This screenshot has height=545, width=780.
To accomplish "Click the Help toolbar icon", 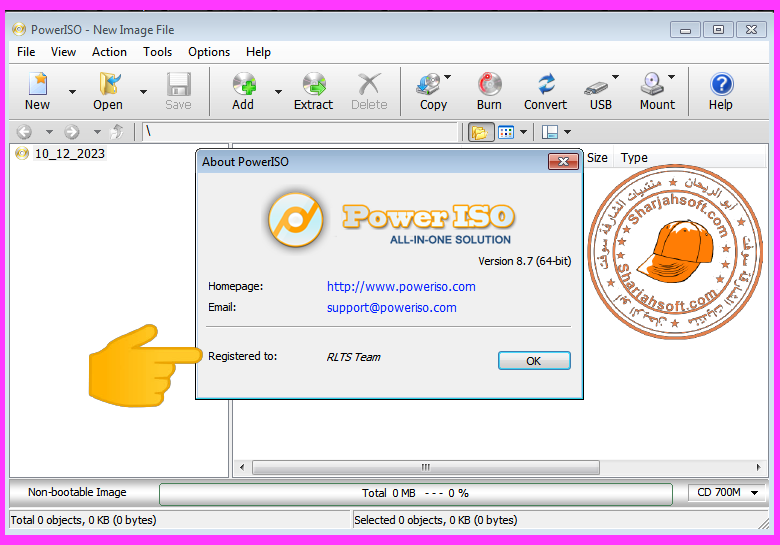I will pyautogui.click(x=721, y=84).
